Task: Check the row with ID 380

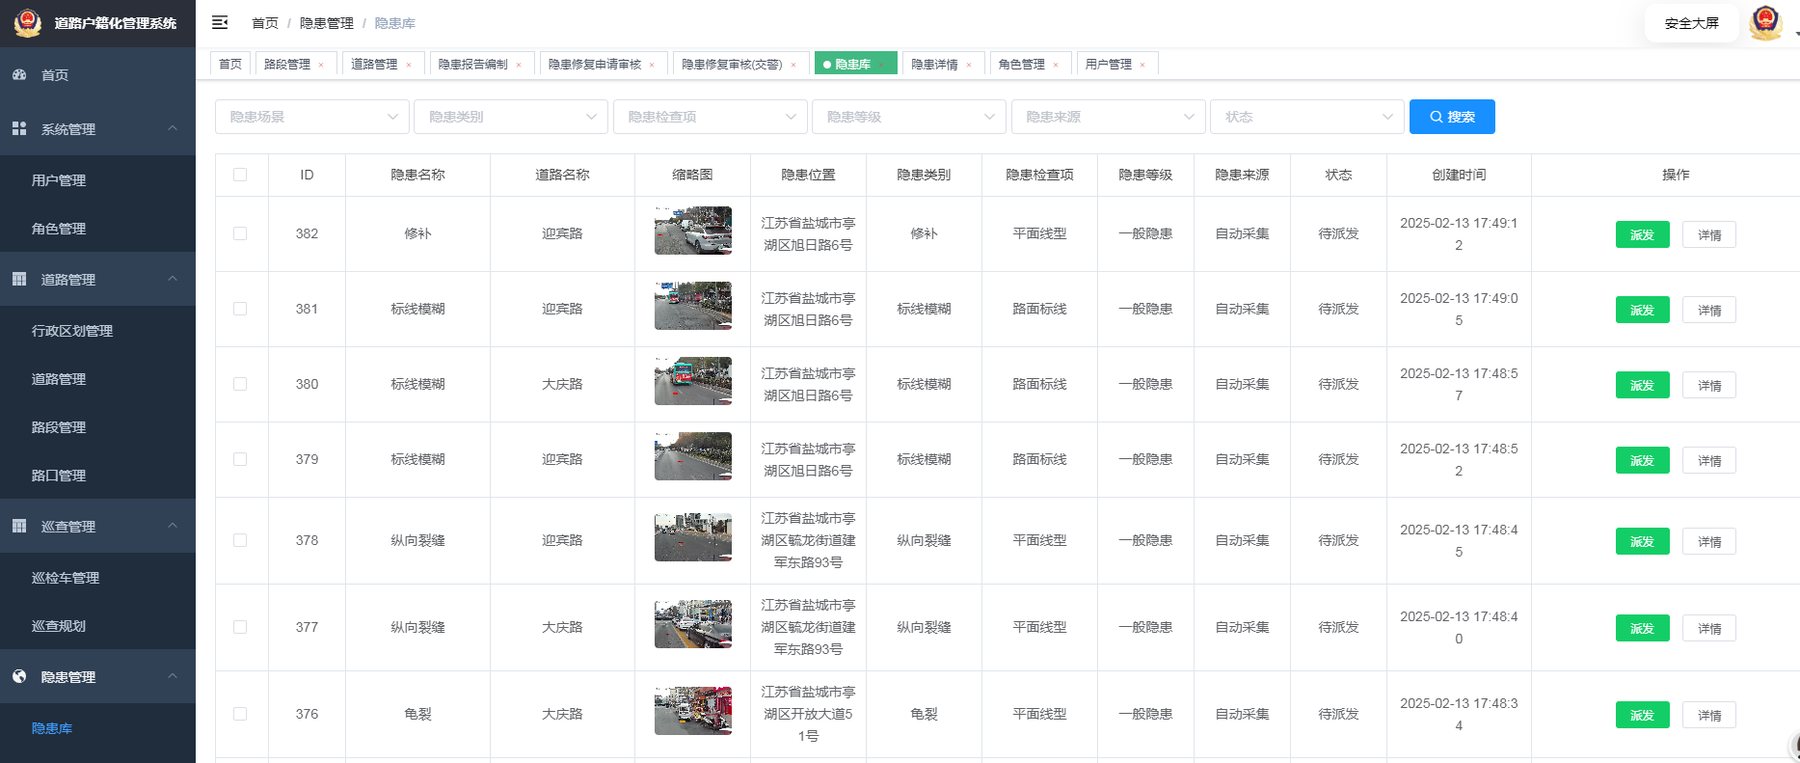Action: pyautogui.click(x=240, y=384)
